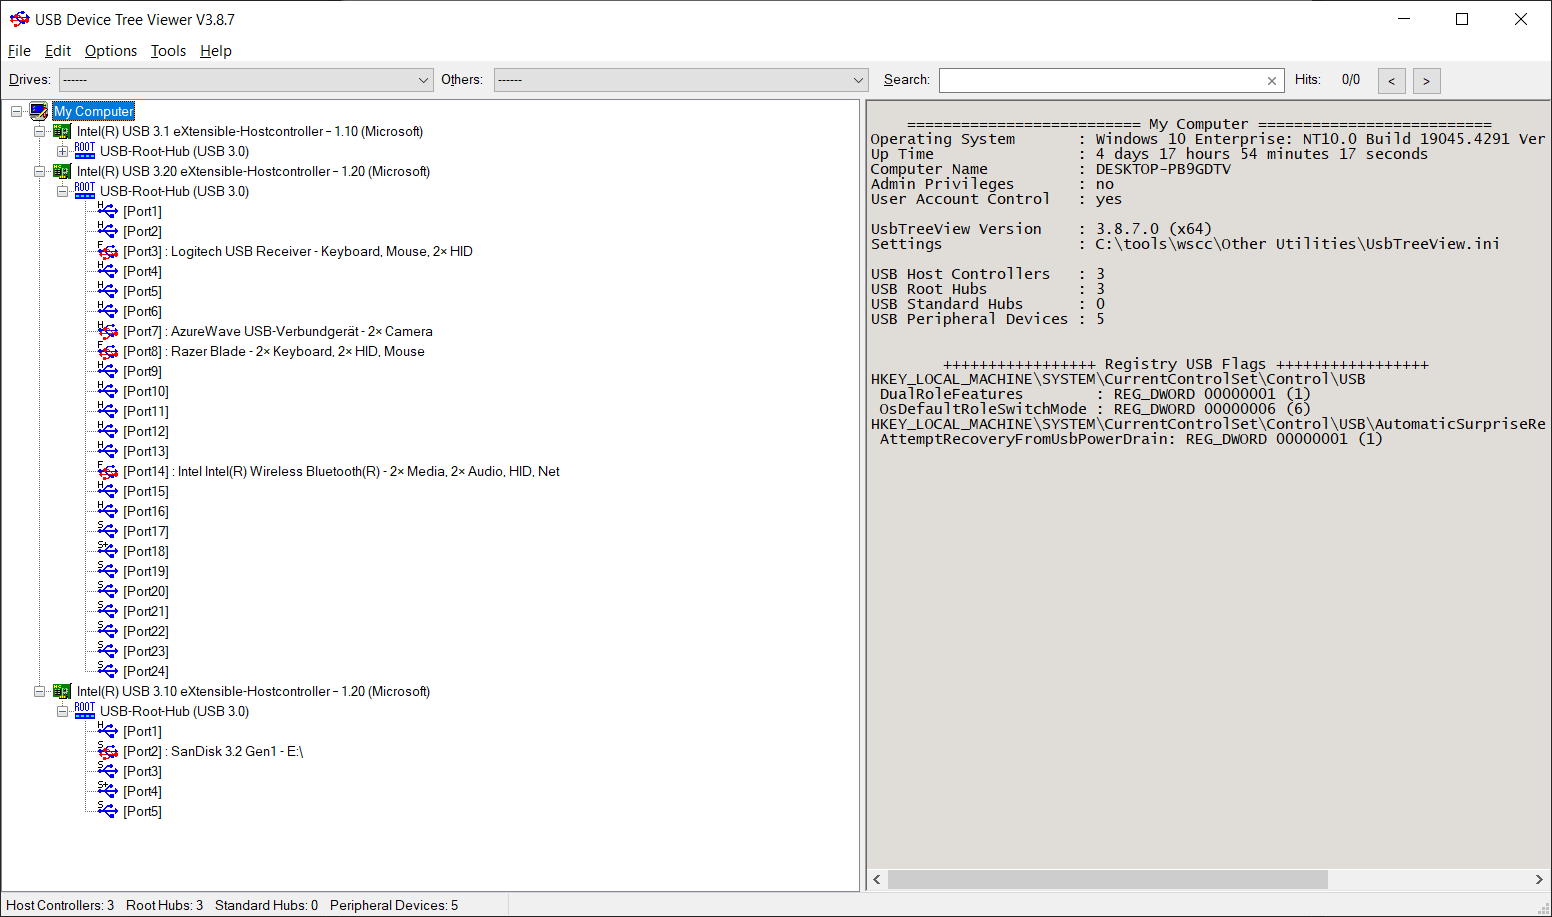Click the SanDisk 3.2 Gen1 device icon
This screenshot has height=917, width=1552.
point(108,751)
